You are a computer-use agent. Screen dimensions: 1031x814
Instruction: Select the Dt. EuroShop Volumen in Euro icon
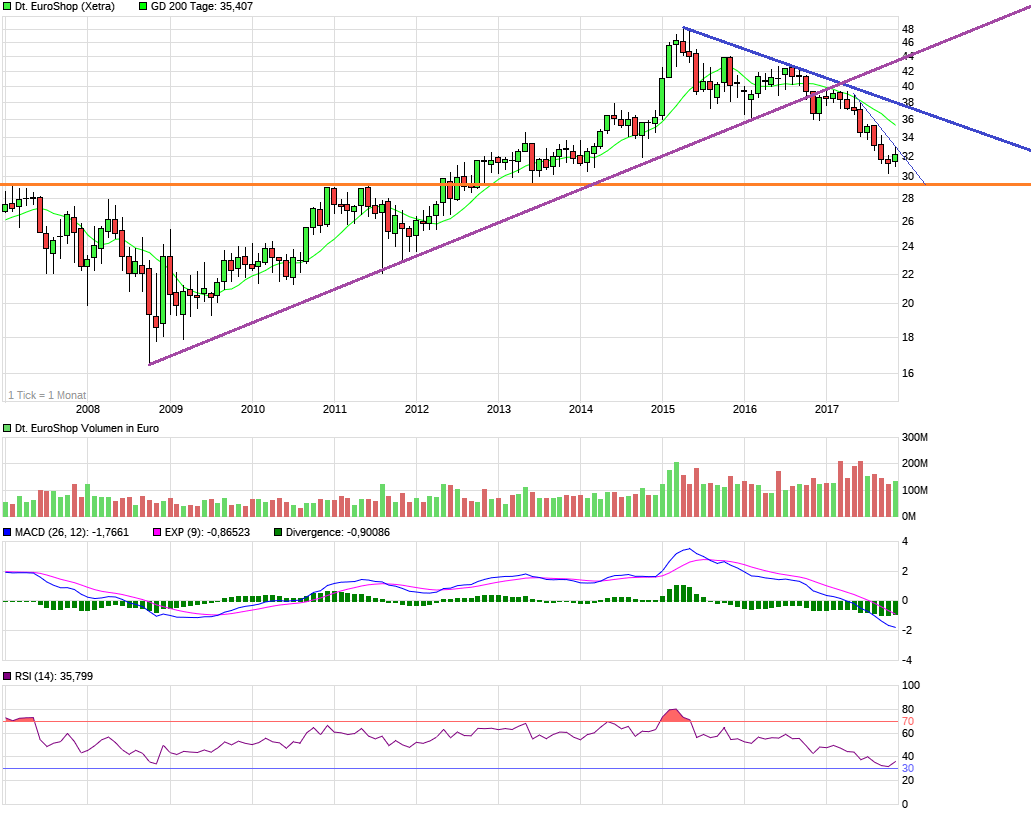8,426
